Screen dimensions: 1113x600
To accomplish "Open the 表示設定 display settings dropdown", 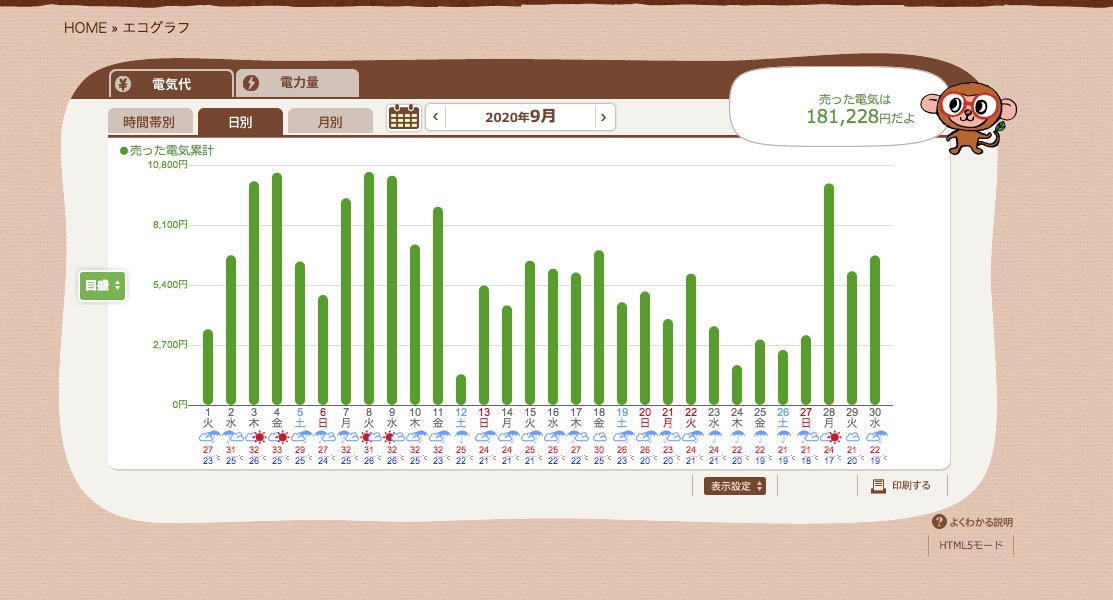I will pyautogui.click(x=735, y=486).
